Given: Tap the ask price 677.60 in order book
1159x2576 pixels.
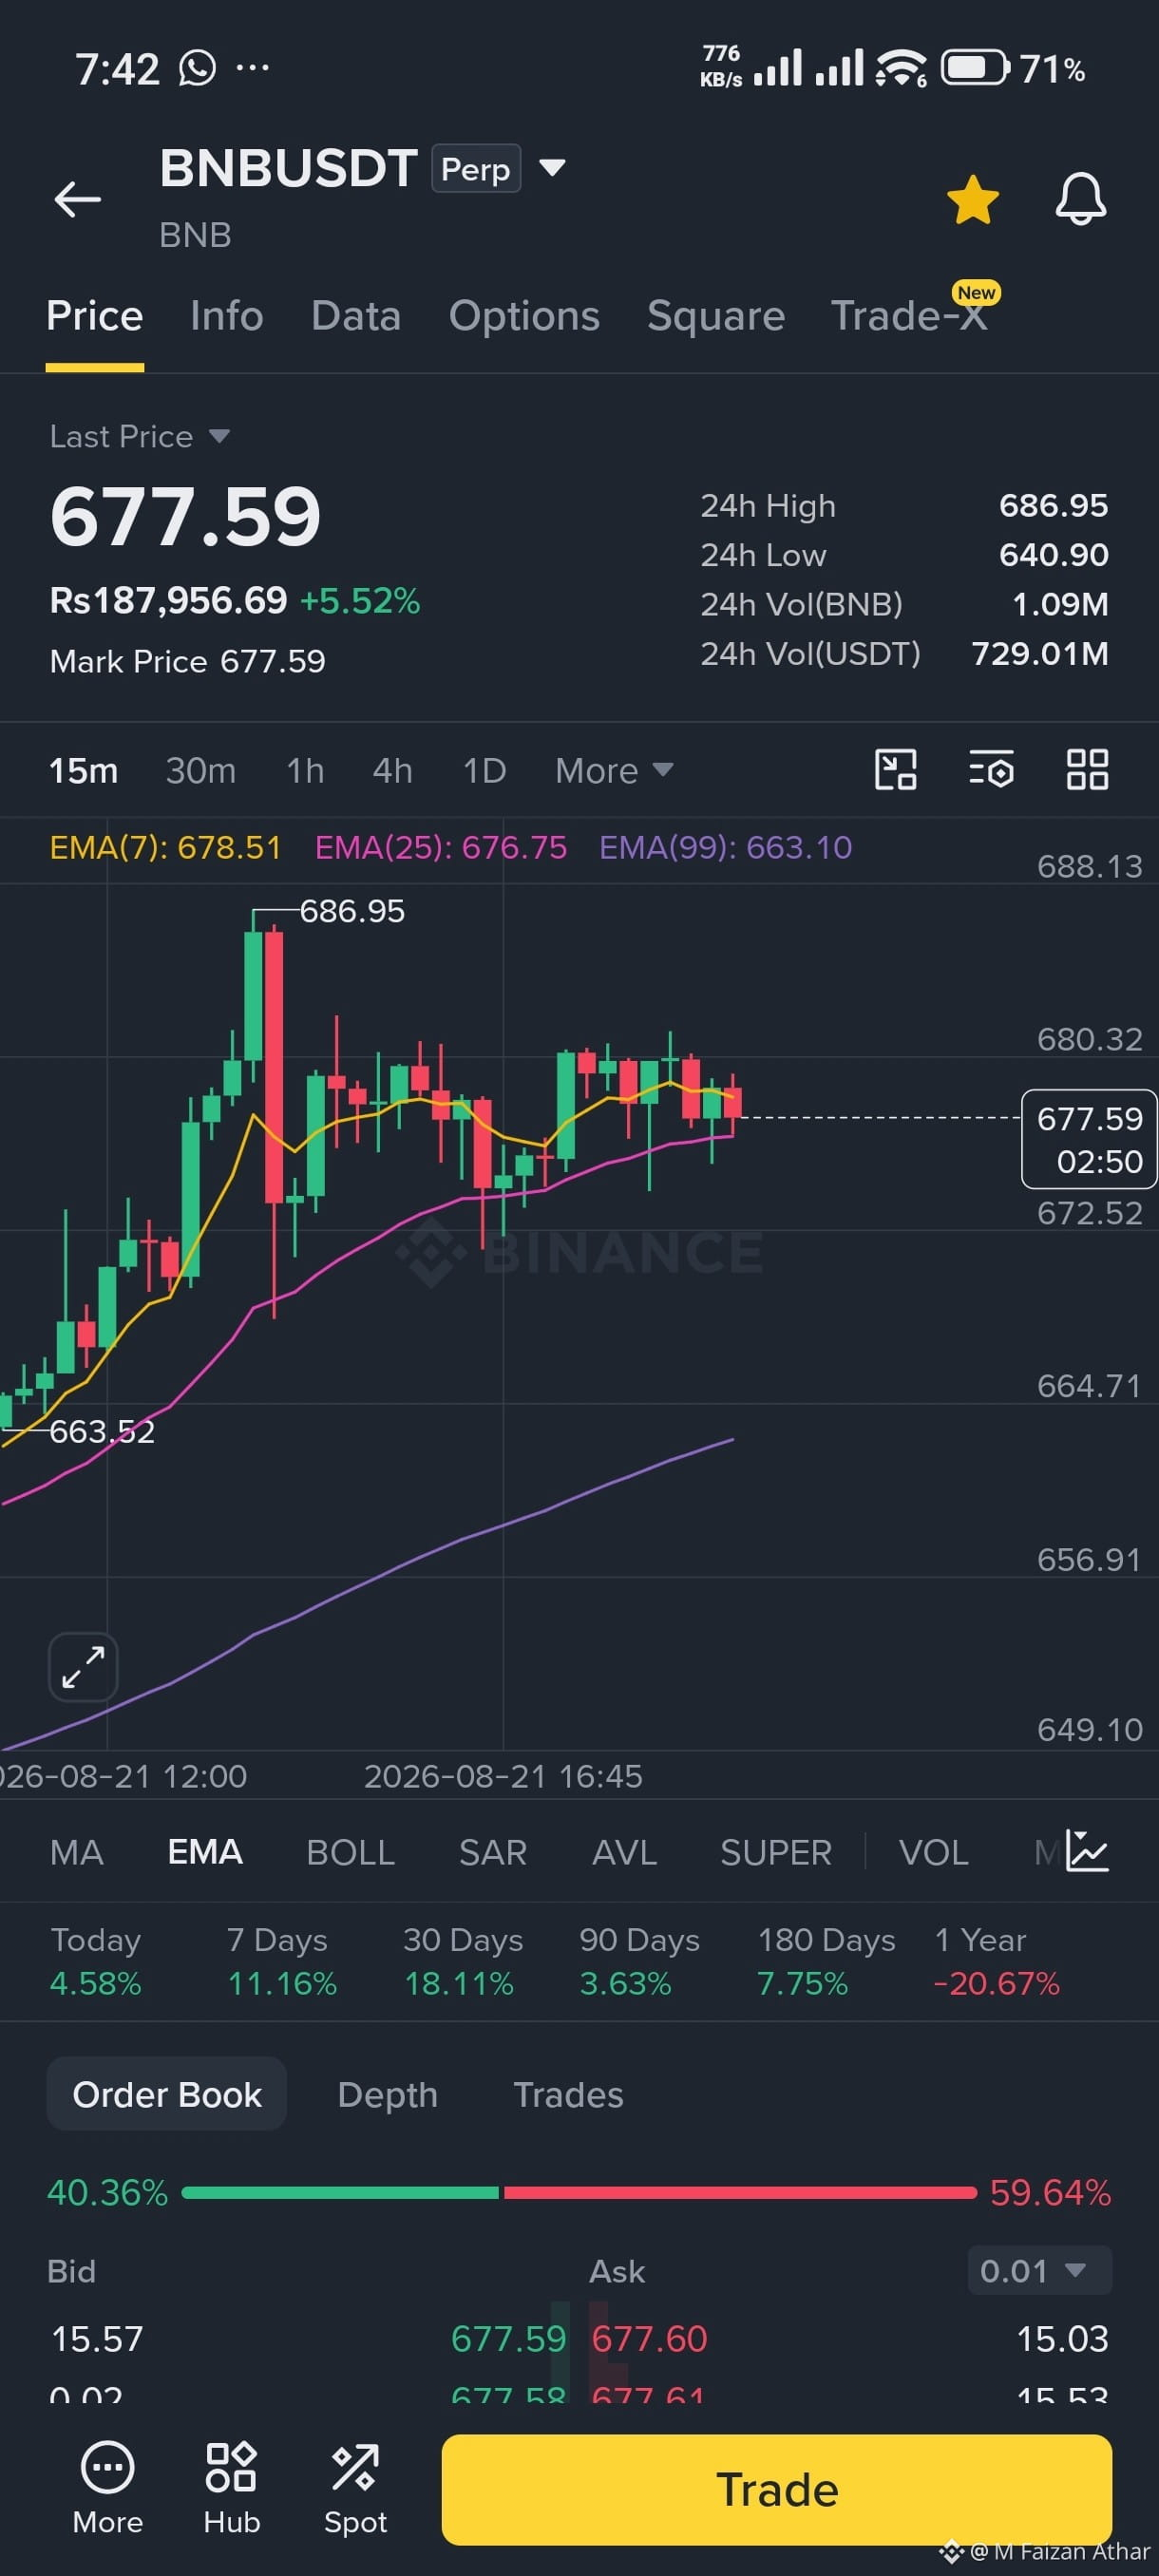Looking at the screenshot, I should click(x=649, y=2338).
